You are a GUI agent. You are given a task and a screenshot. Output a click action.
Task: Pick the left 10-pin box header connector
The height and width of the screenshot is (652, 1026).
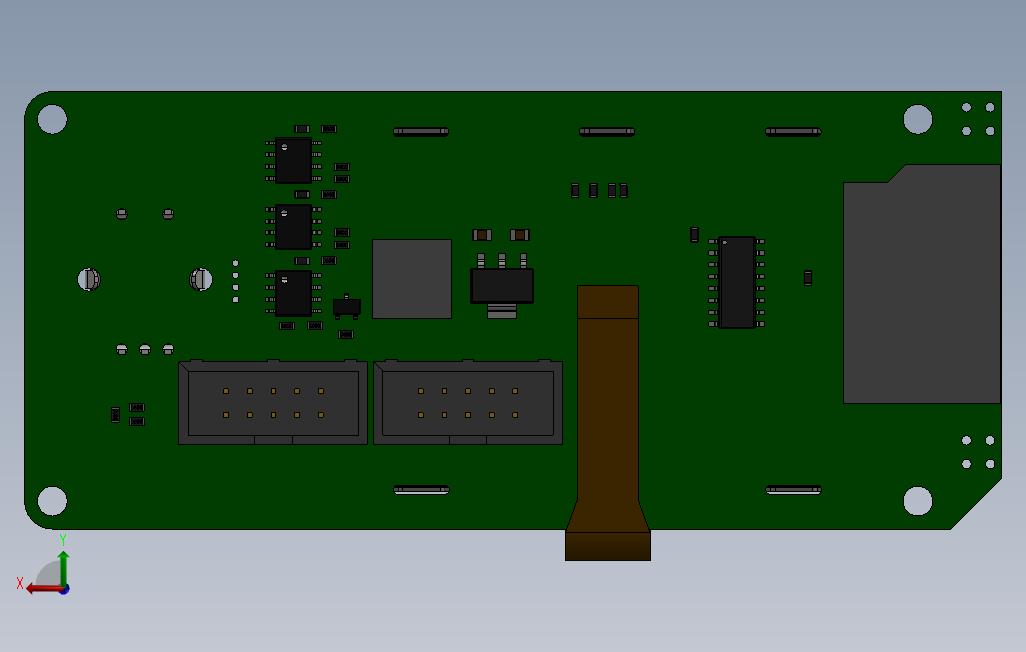[273, 402]
